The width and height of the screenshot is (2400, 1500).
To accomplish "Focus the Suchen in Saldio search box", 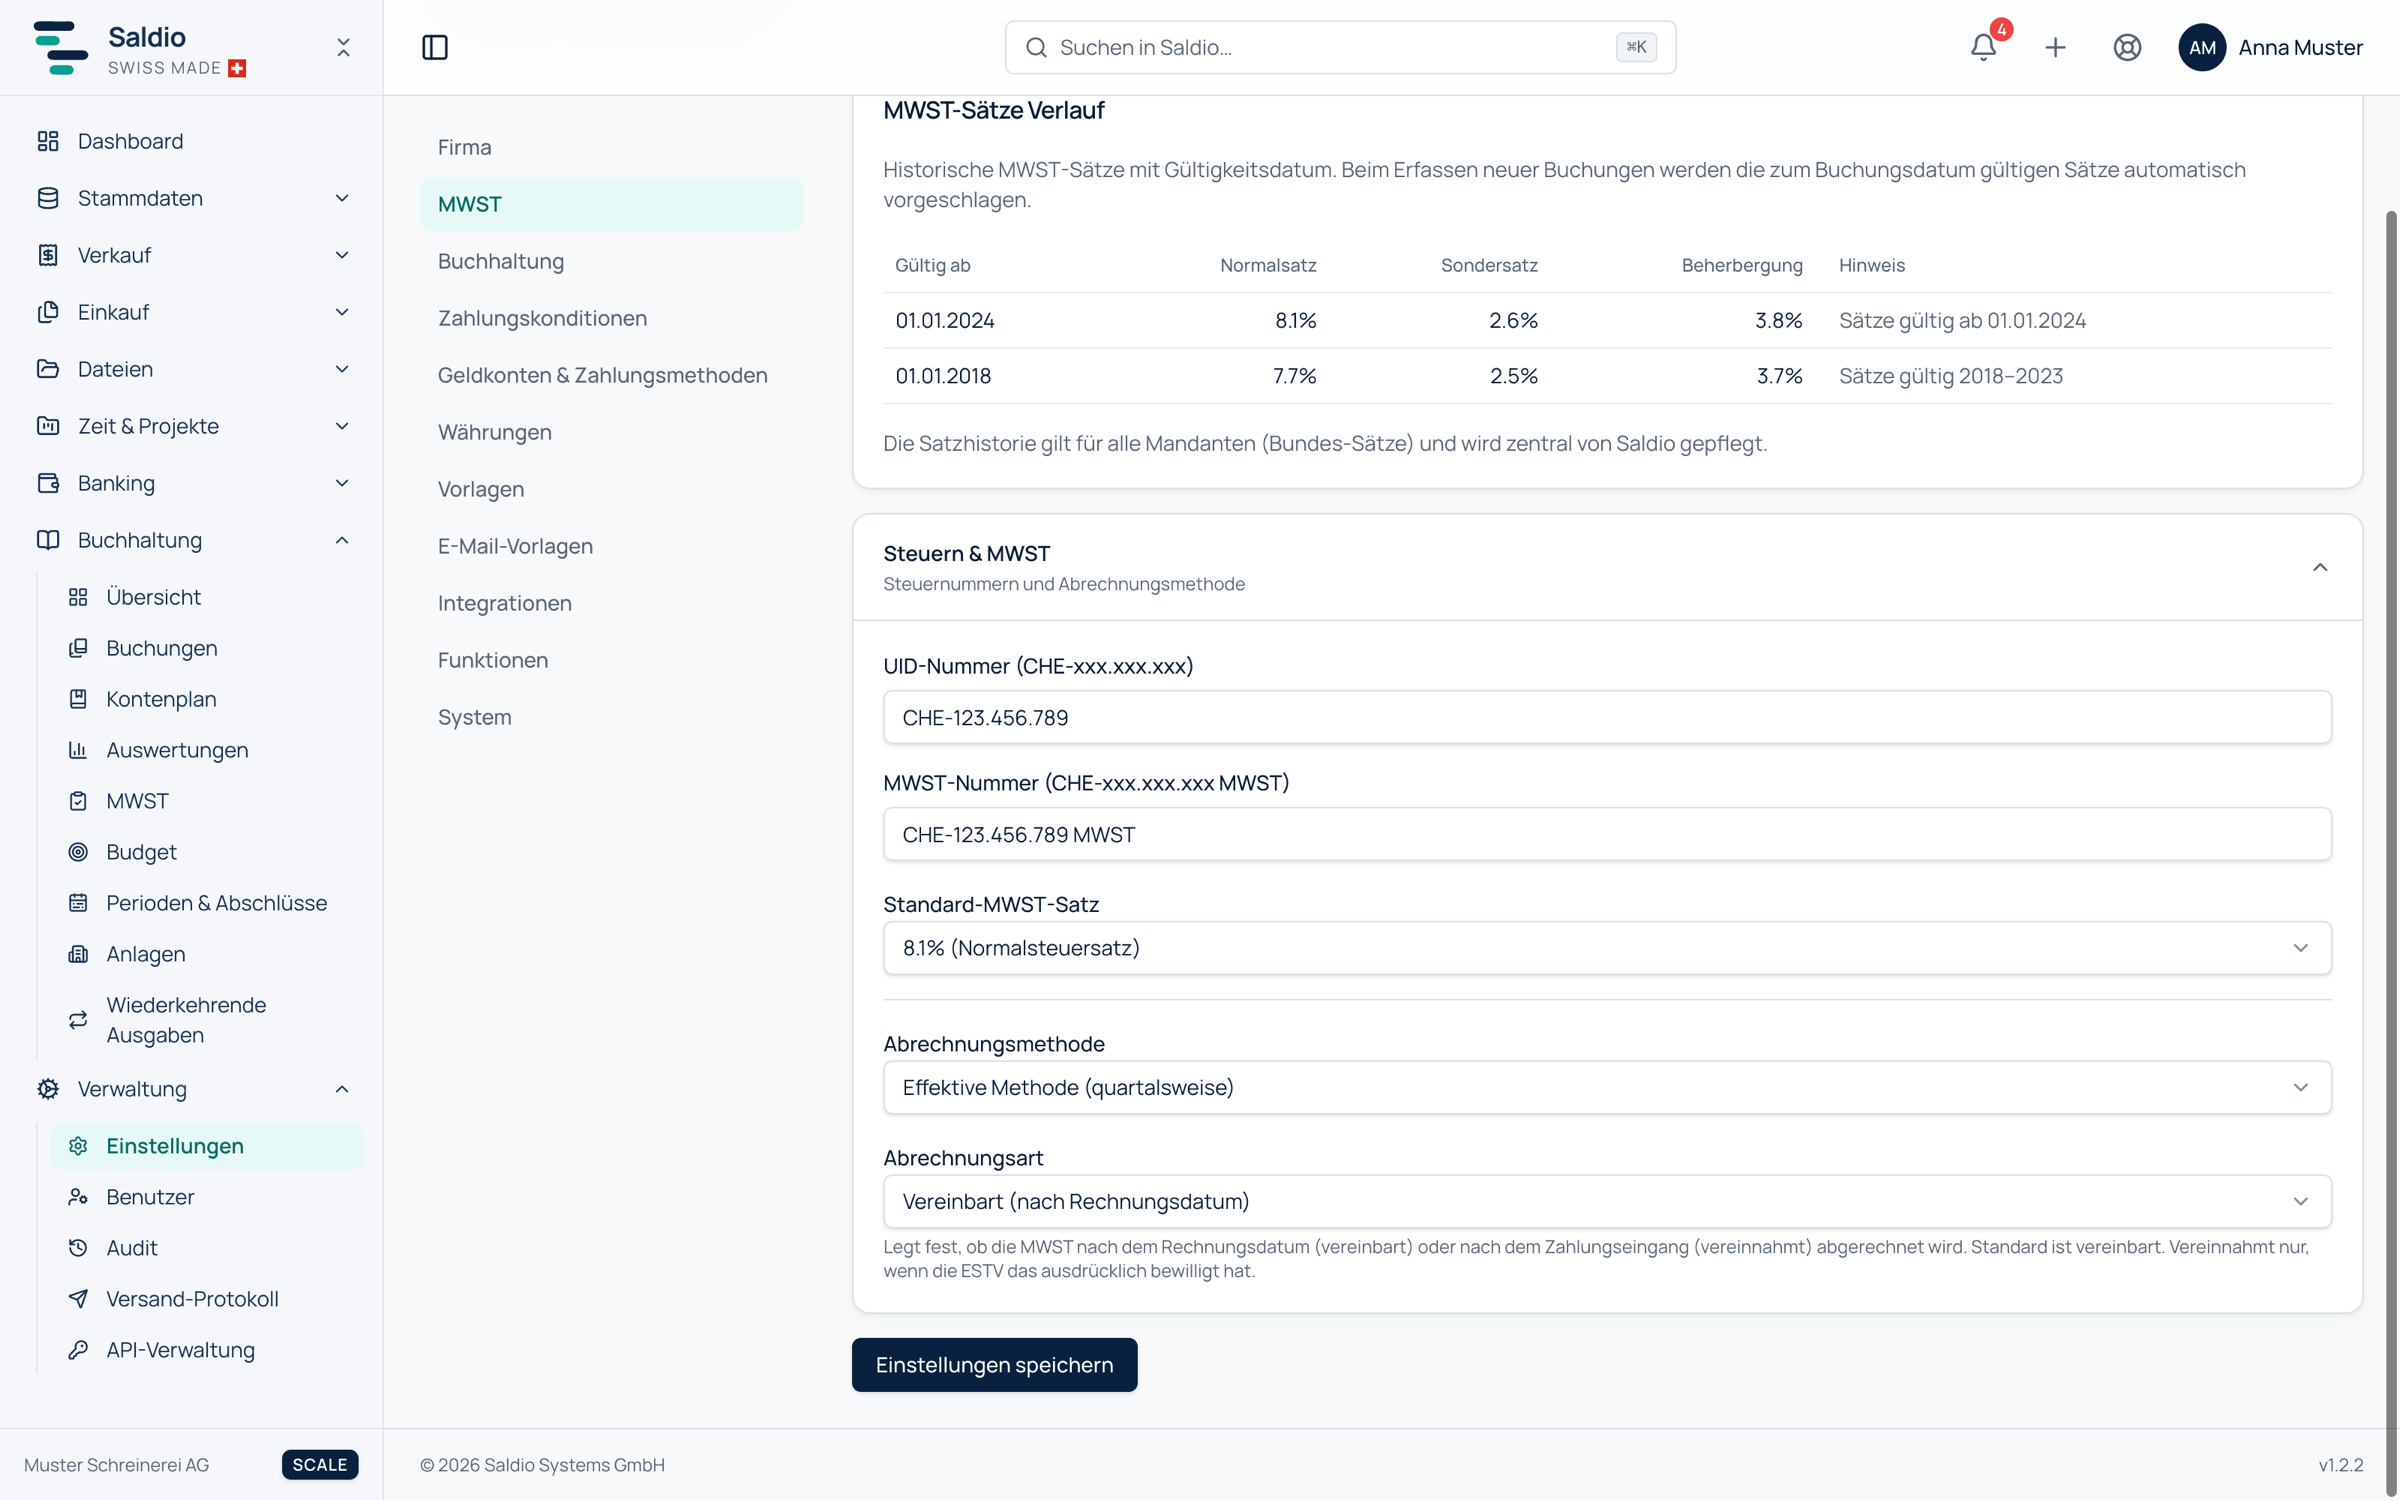I will pos(1340,47).
